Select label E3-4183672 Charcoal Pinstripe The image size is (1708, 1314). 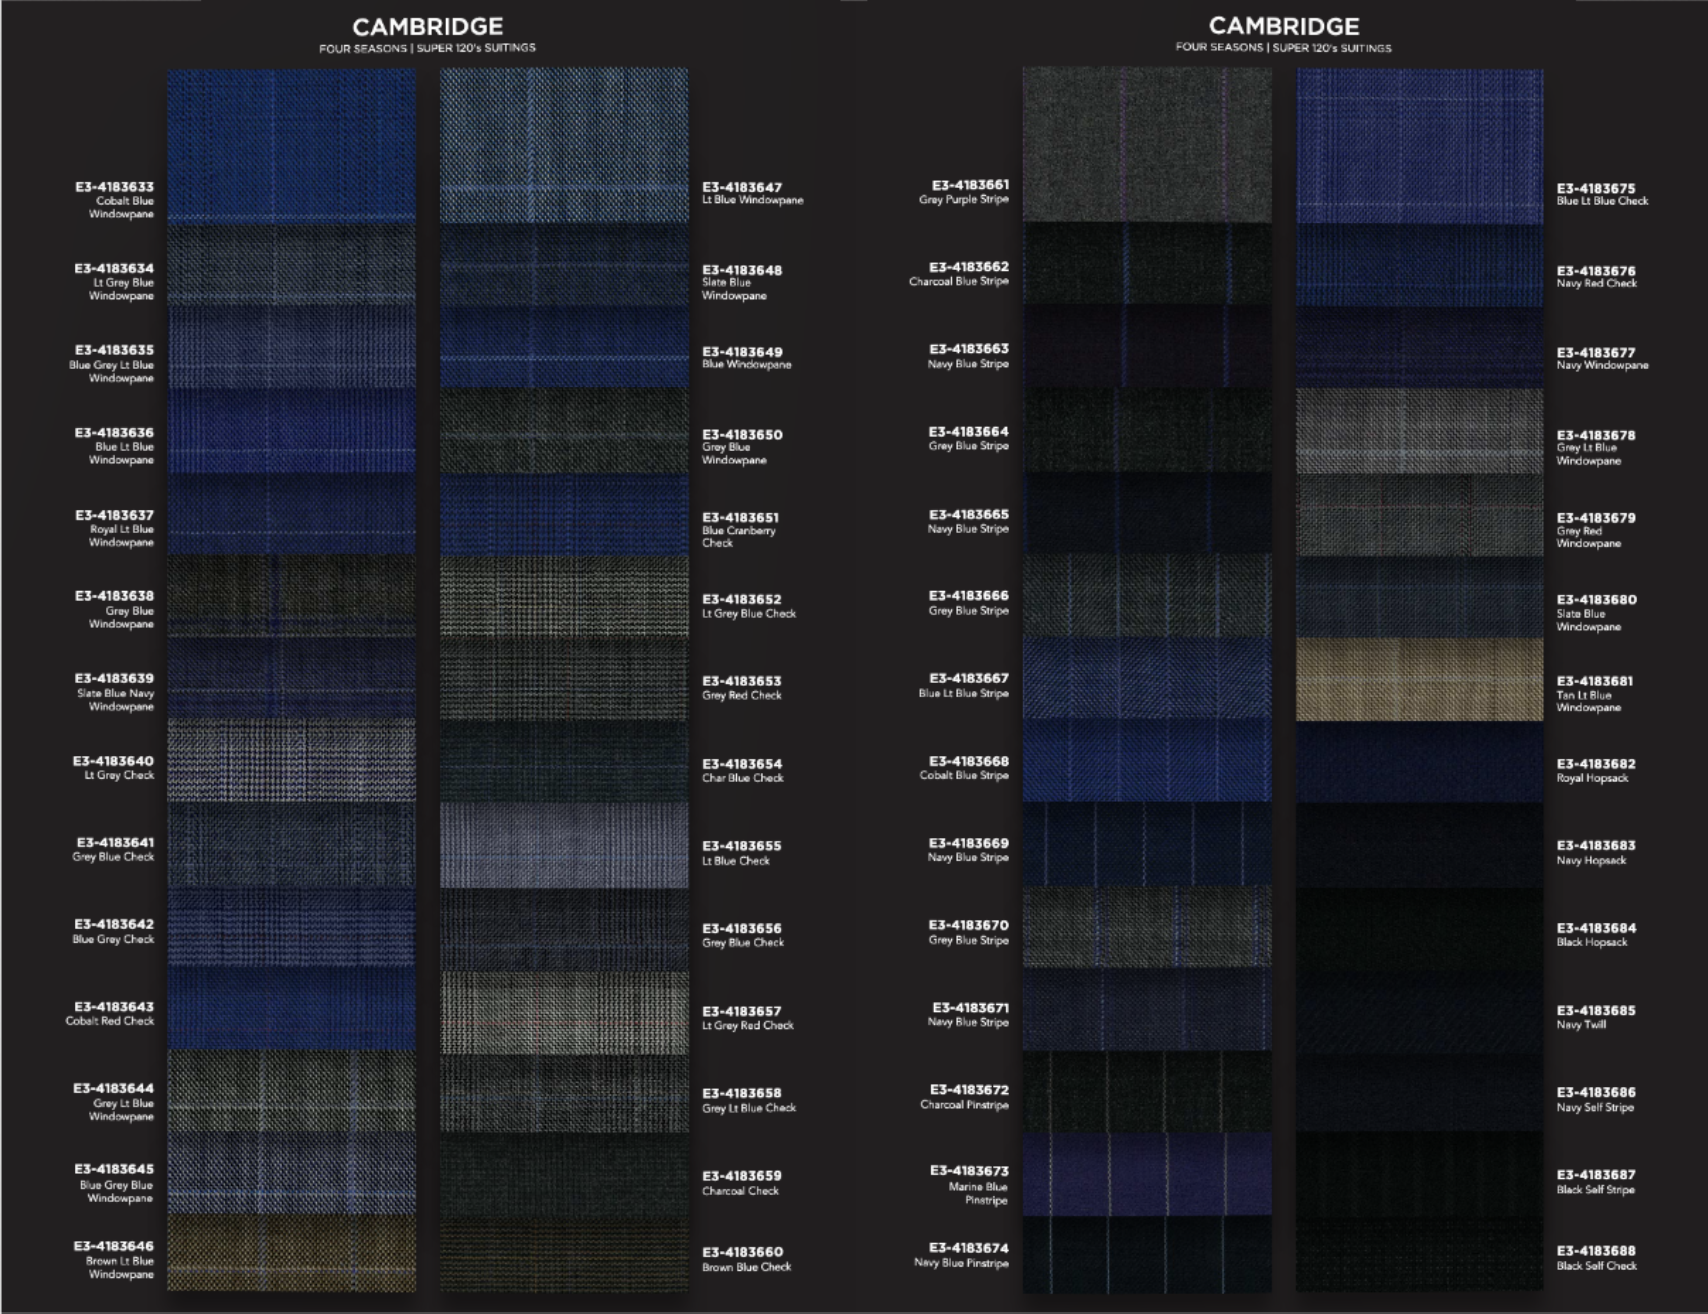[965, 1097]
